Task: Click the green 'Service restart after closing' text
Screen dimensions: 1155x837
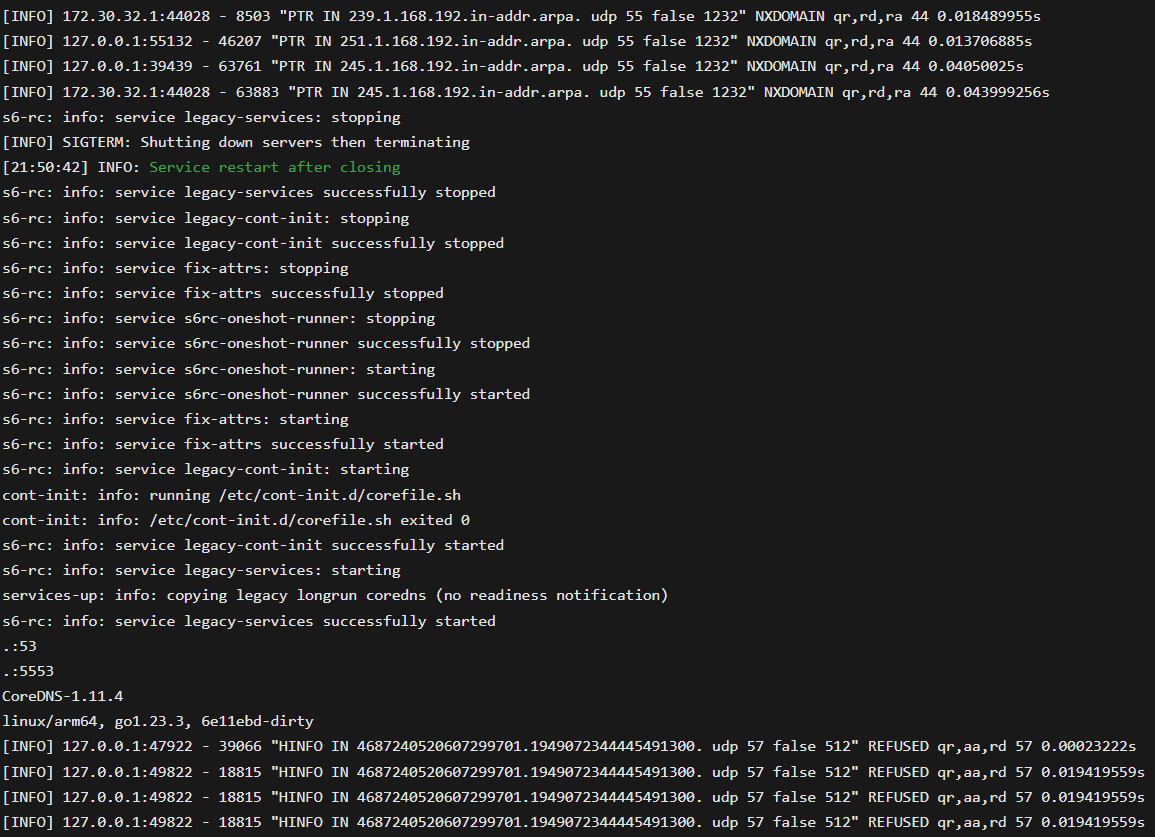Action: pos(275,167)
